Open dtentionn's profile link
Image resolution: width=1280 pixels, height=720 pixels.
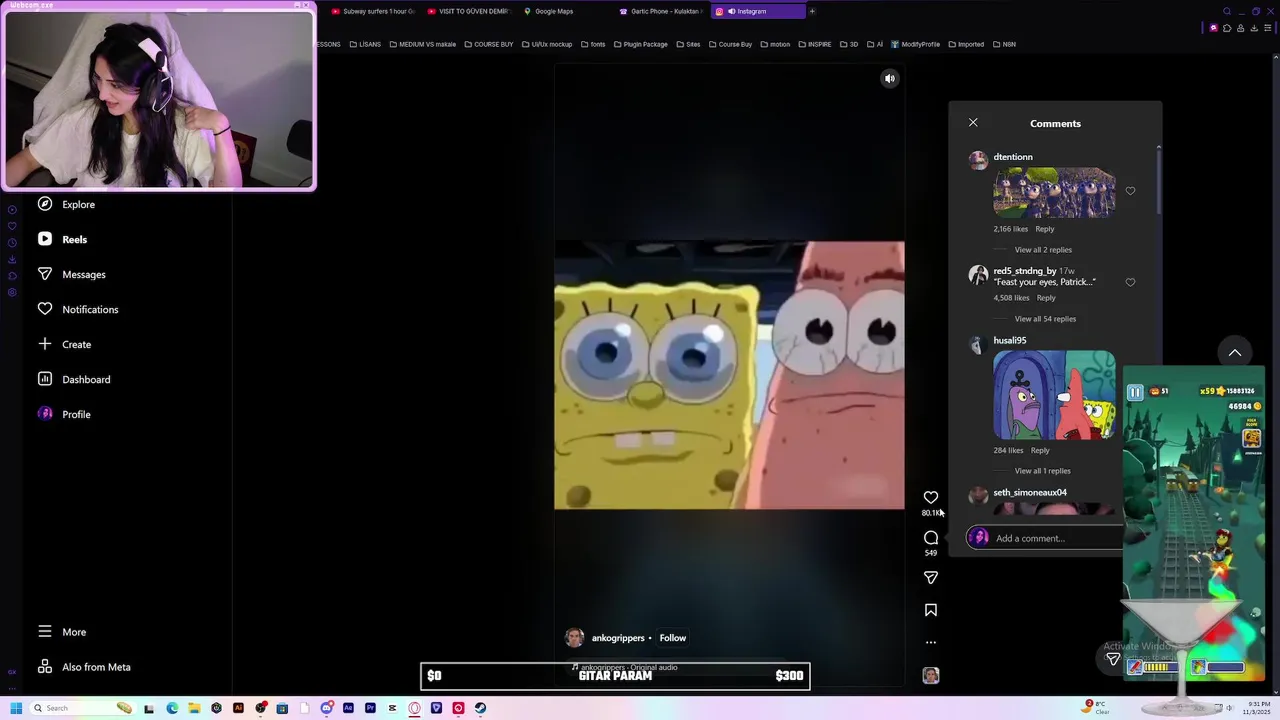(1013, 157)
